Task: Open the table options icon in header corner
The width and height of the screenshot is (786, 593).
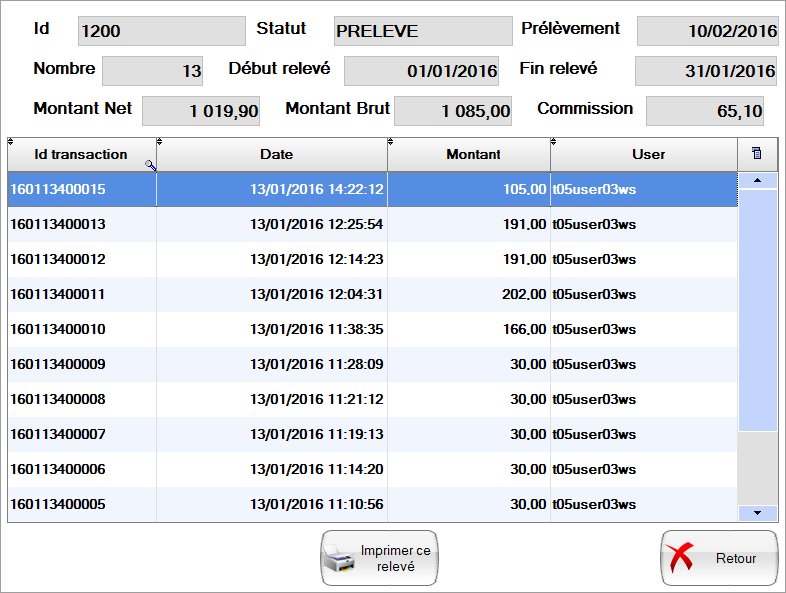Action: [x=756, y=154]
